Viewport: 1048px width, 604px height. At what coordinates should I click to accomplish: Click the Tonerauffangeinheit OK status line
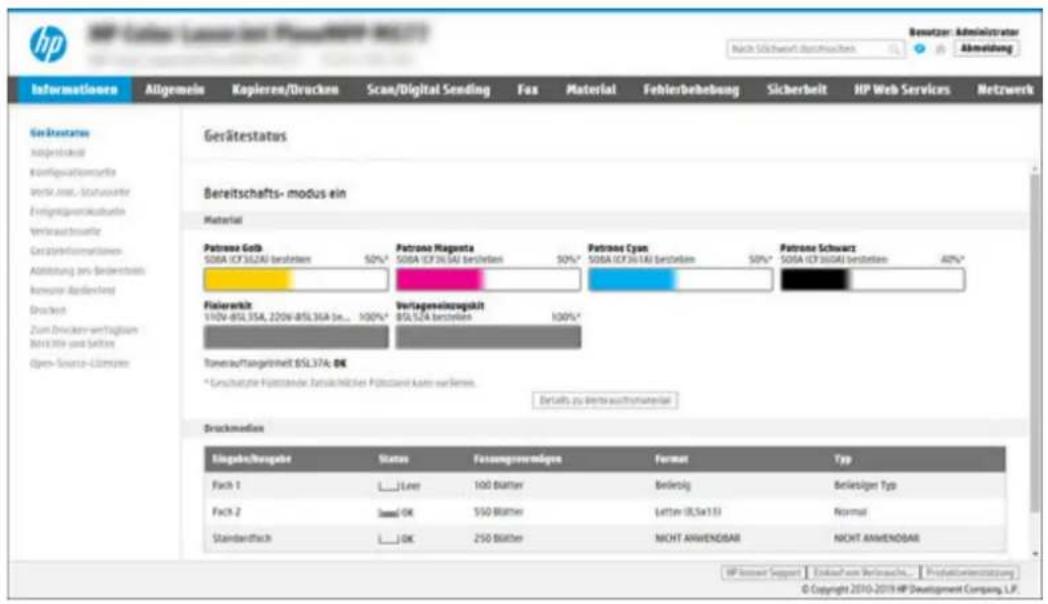(x=275, y=363)
